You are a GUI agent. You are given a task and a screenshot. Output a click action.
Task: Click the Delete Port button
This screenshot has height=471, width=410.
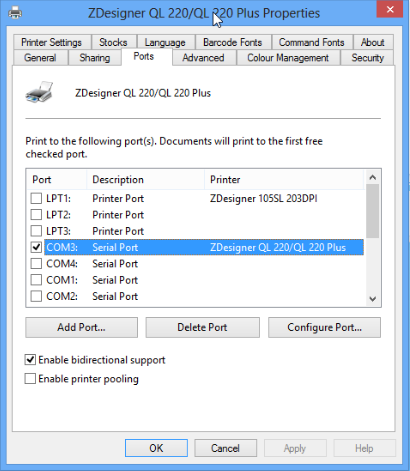coord(202,327)
